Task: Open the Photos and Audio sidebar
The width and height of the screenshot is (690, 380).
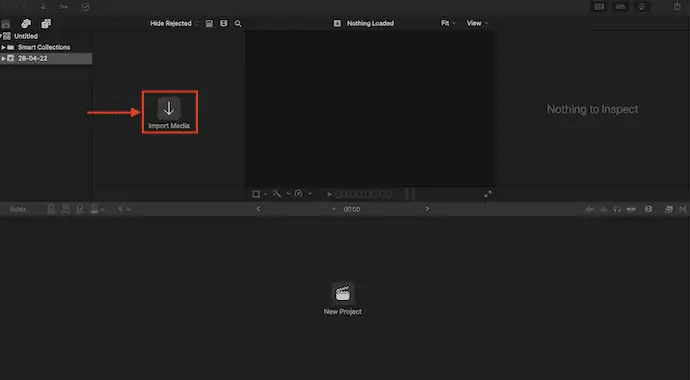Action: pos(26,23)
